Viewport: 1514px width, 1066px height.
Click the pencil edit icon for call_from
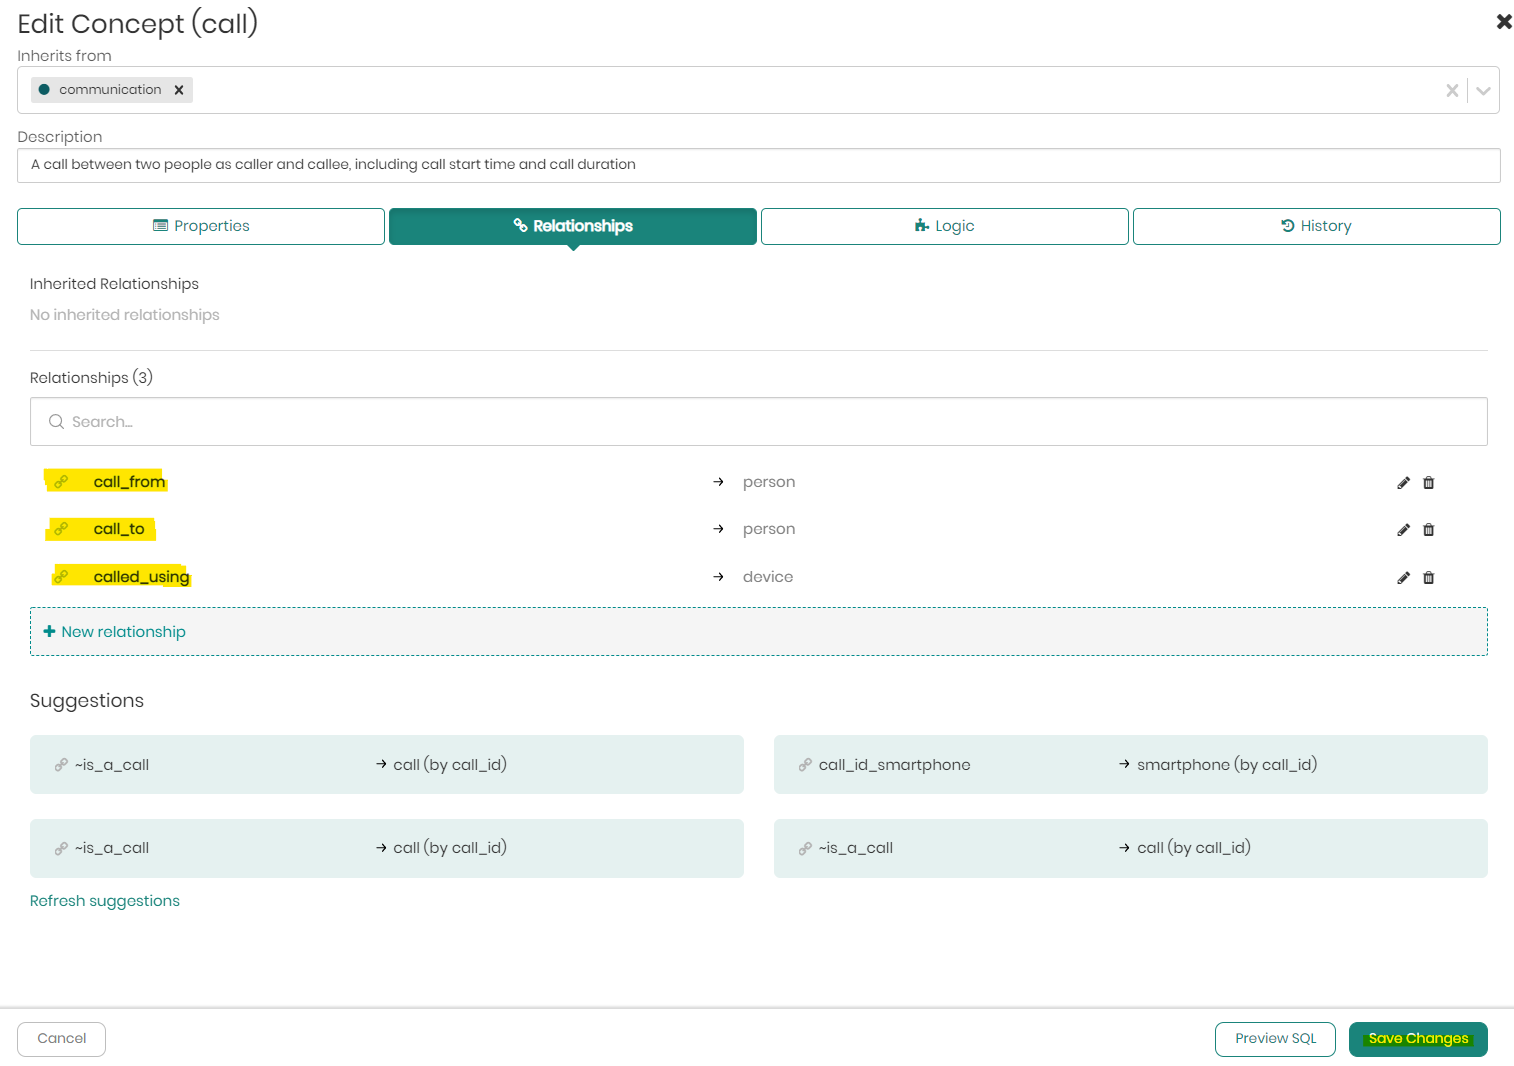click(x=1403, y=483)
